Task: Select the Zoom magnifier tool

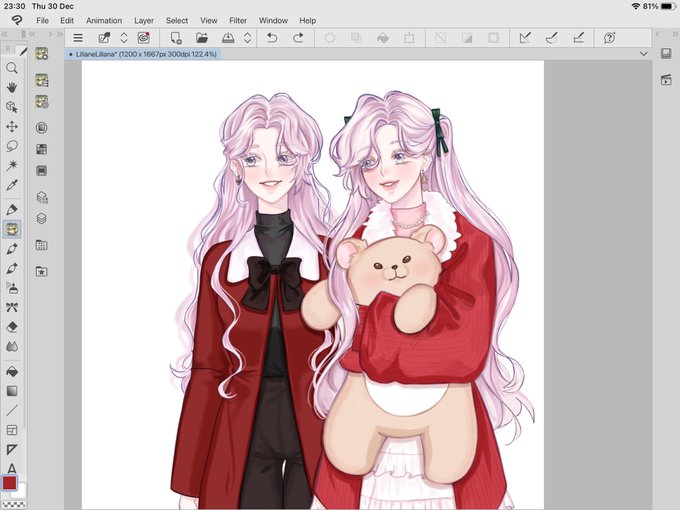Action: point(12,68)
